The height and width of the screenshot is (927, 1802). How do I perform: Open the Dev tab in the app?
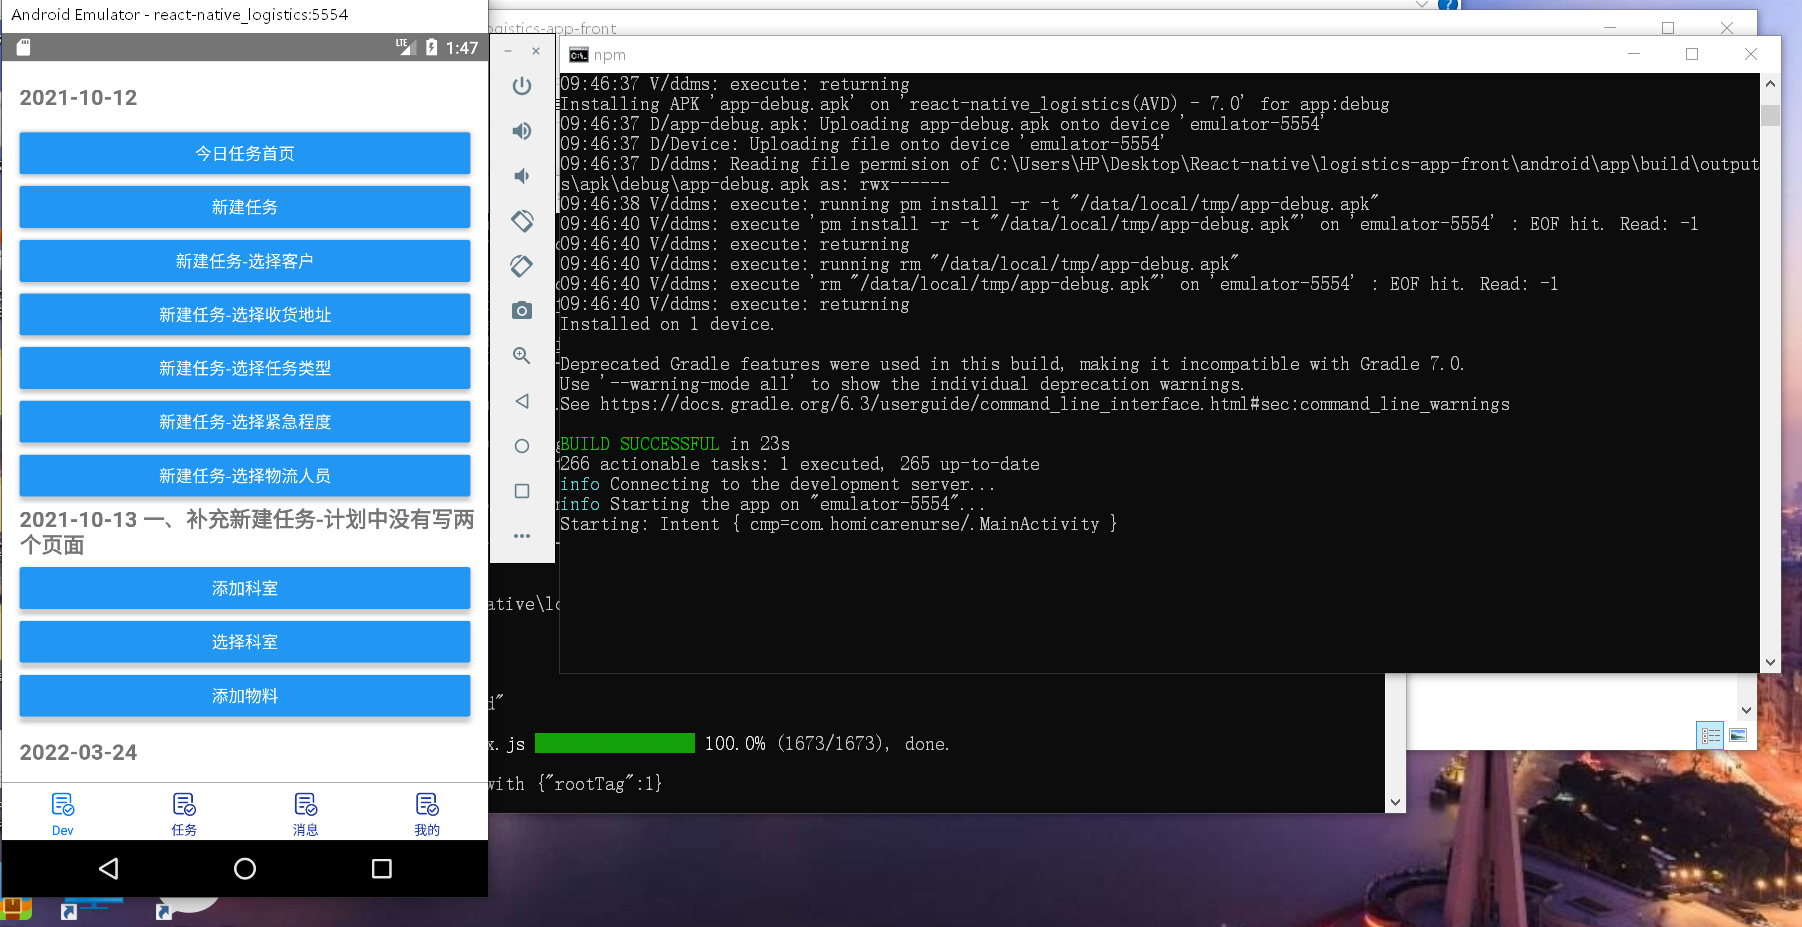pyautogui.click(x=62, y=812)
